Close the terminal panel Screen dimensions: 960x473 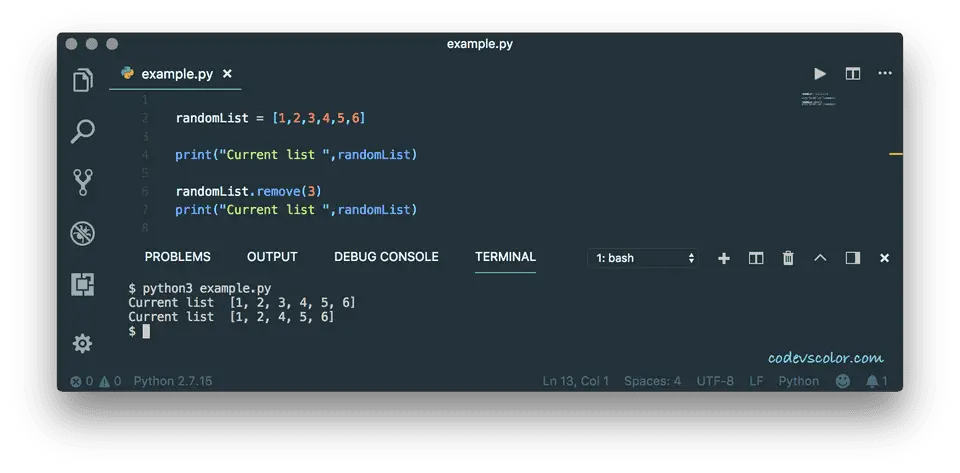[884, 258]
